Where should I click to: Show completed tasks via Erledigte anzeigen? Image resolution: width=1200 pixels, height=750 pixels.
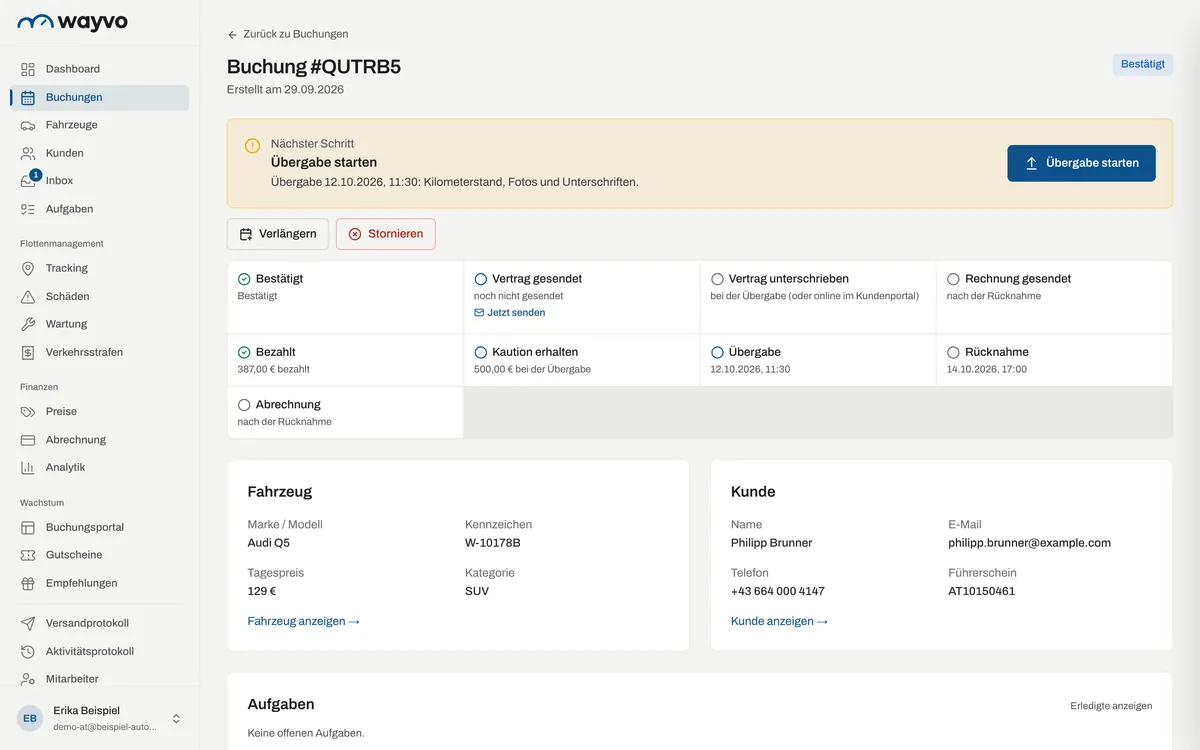coord(1111,705)
